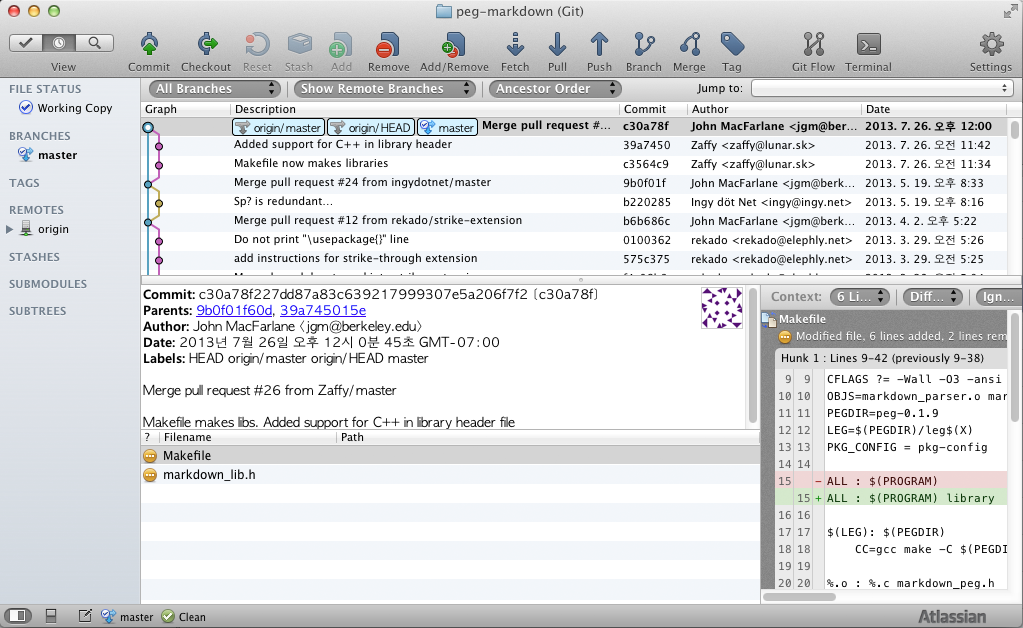Select merge pull request #12 commit
The height and width of the screenshot is (628, 1023).
pos(574,220)
